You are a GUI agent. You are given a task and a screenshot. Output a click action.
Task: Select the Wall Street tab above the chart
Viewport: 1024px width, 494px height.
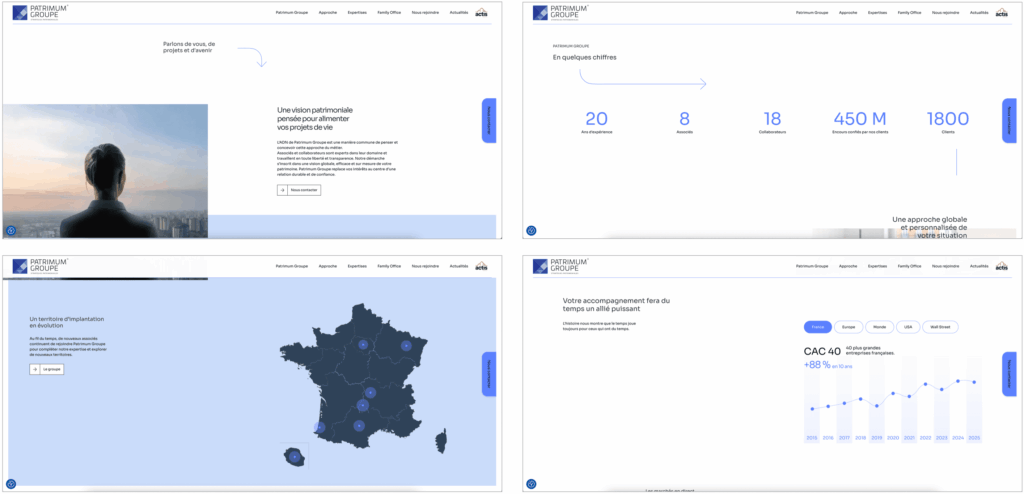(941, 327)
